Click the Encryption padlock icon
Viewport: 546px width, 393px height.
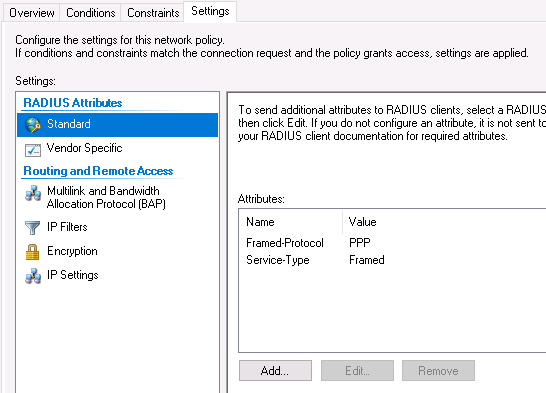click(x=33, y=252)
